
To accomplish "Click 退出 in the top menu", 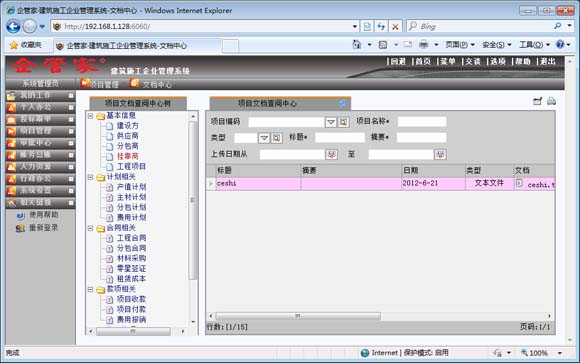I will (x=548, y=61).
